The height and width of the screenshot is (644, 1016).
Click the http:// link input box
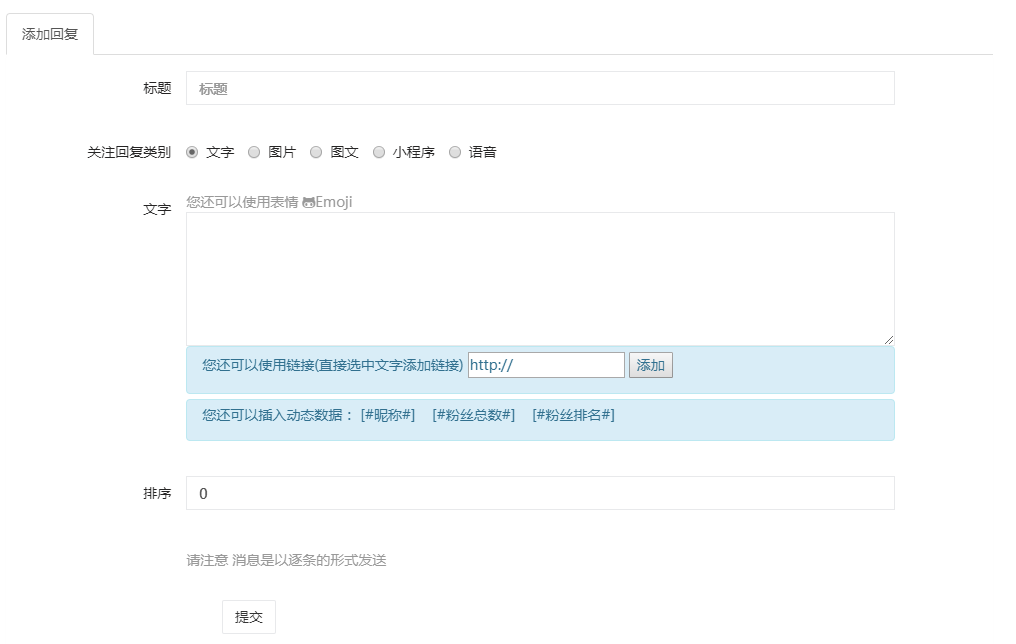point(546,365)
